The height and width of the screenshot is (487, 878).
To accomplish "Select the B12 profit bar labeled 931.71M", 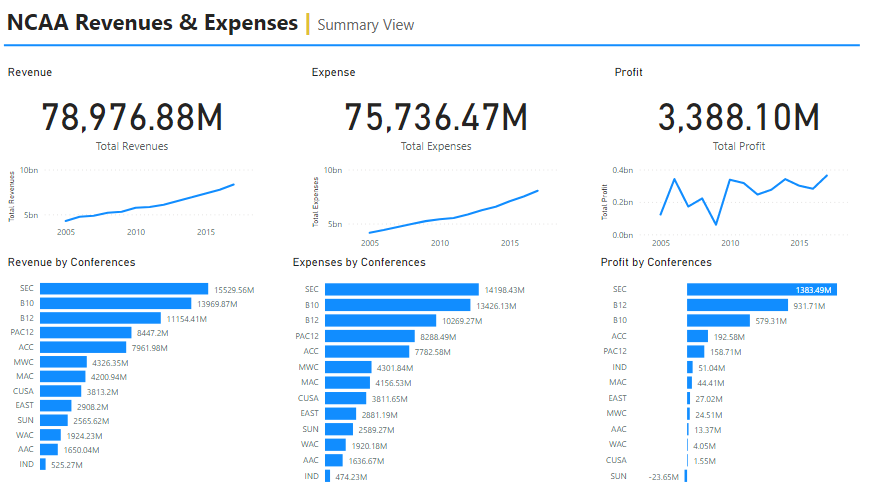I will tap(737, 305).
